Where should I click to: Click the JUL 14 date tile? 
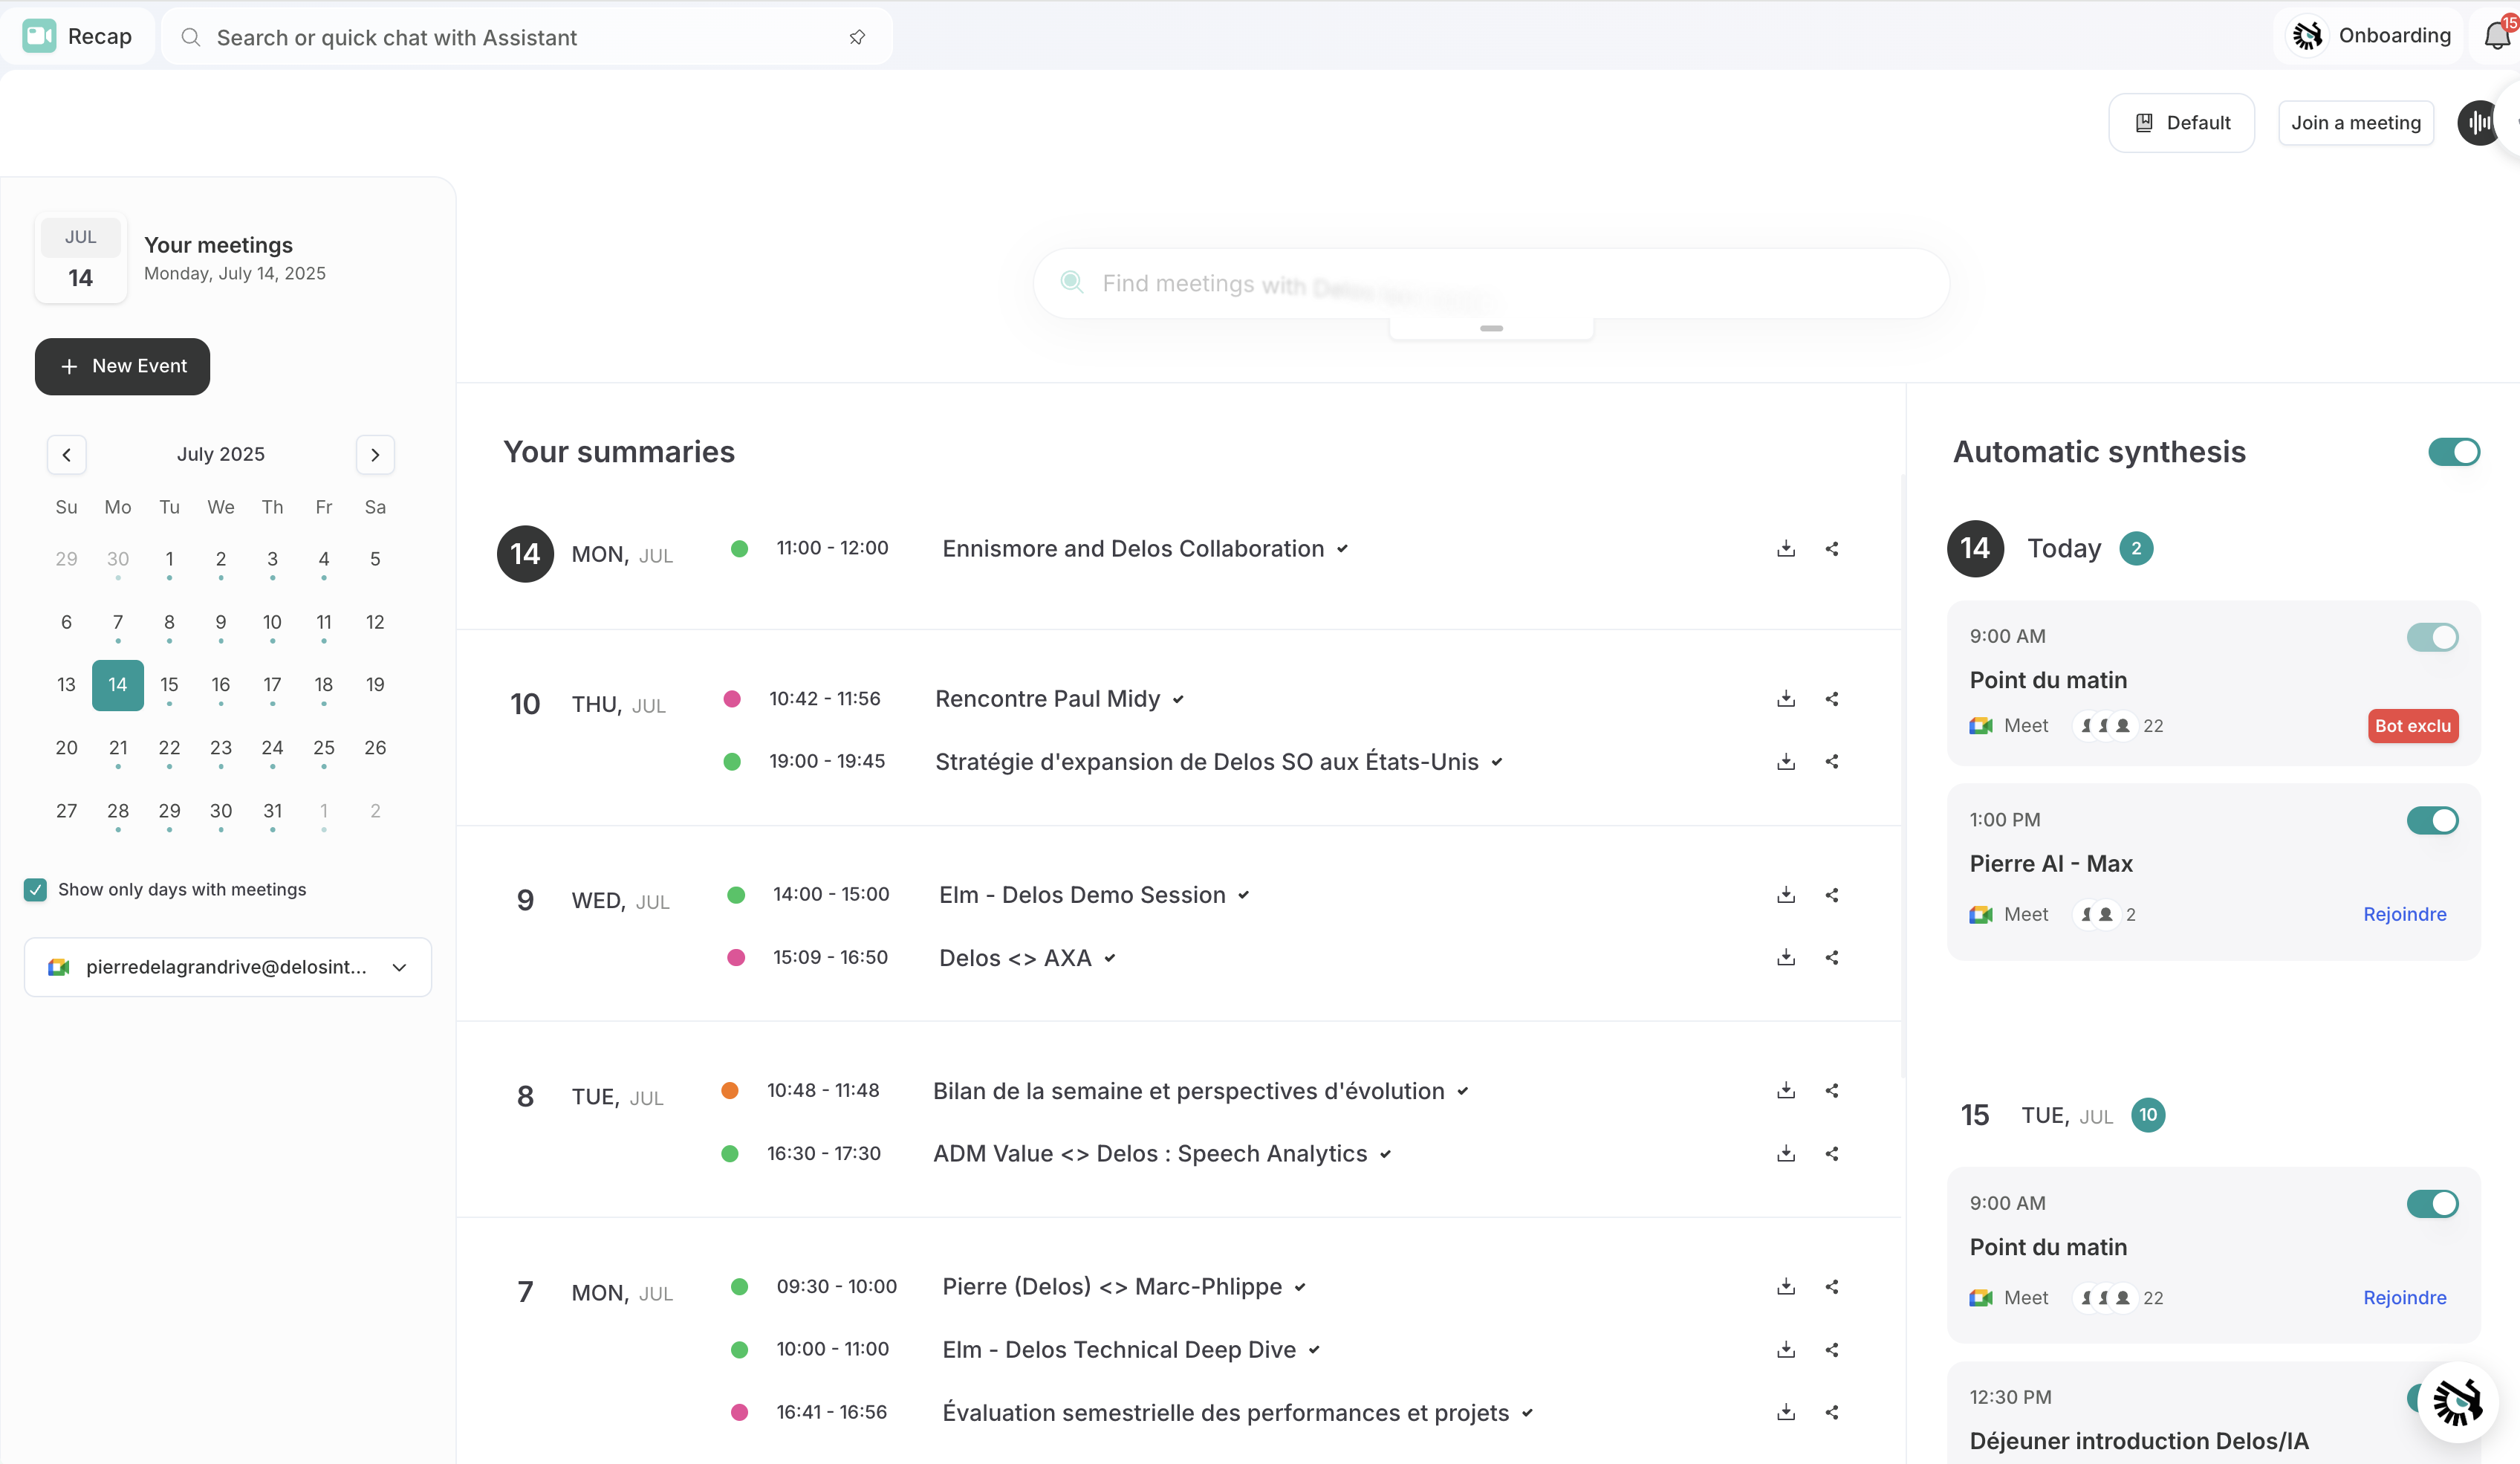click(x=81, y=259)
